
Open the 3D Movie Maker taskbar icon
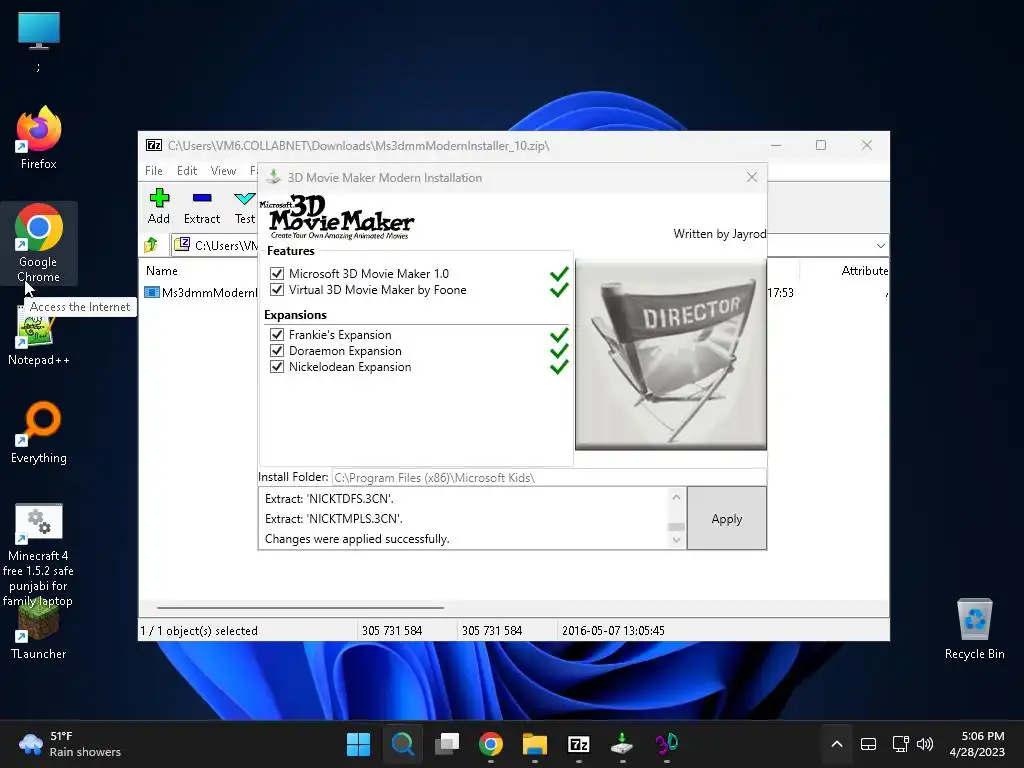tap(667, 744)
